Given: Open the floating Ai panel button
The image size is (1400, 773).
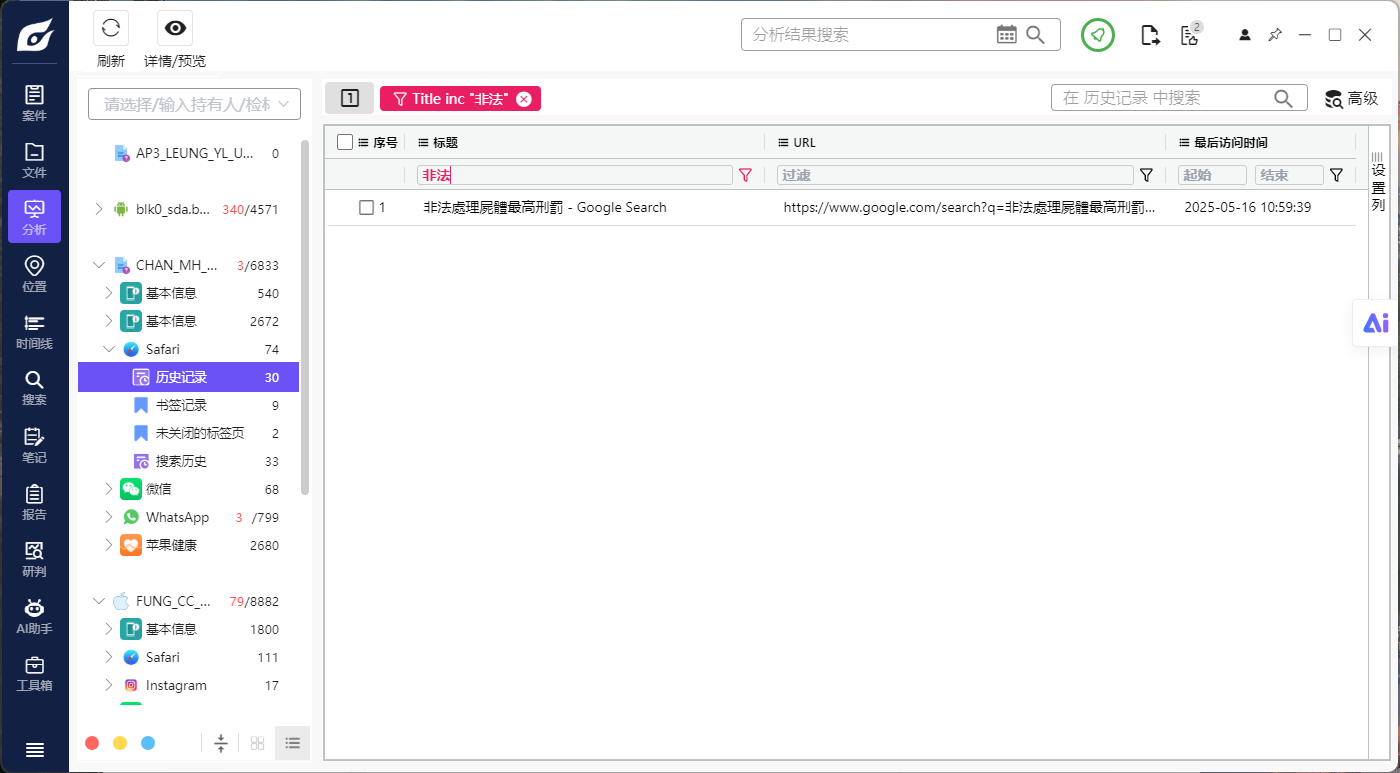Looking at the screenshot, I should click(1376, 323).
